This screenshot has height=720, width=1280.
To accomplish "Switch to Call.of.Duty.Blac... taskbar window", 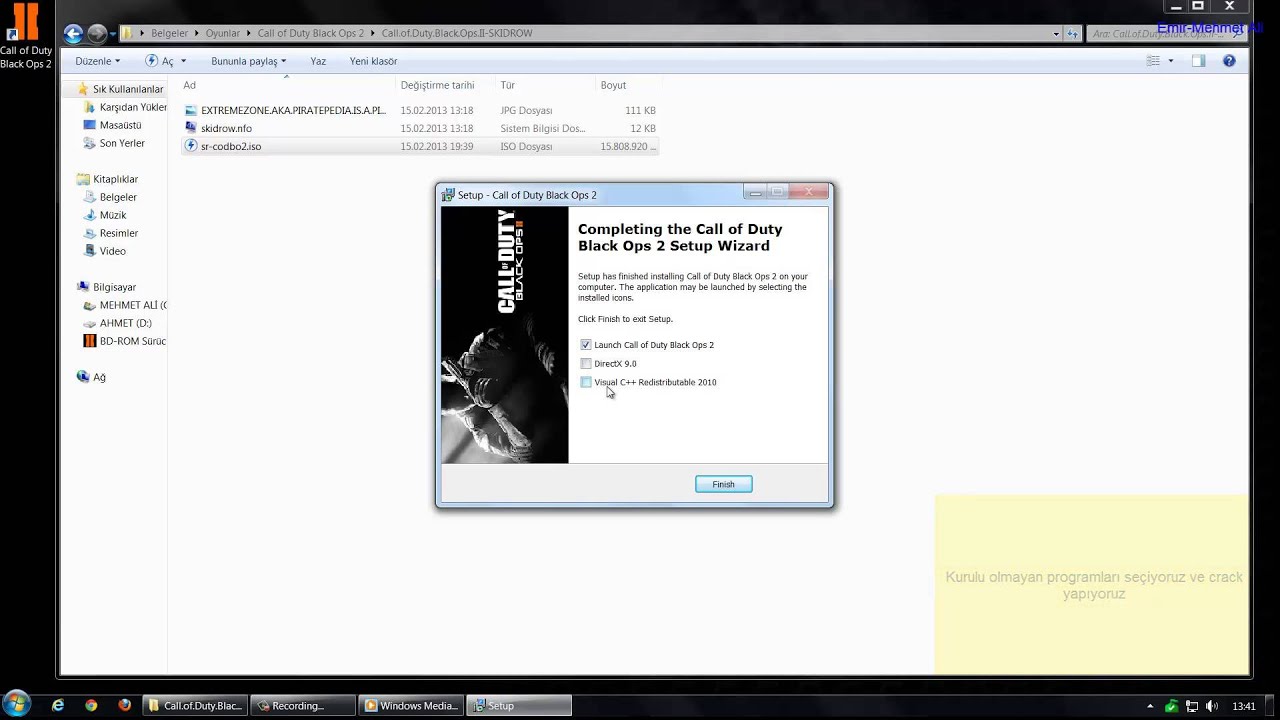I will coord(194,705).
